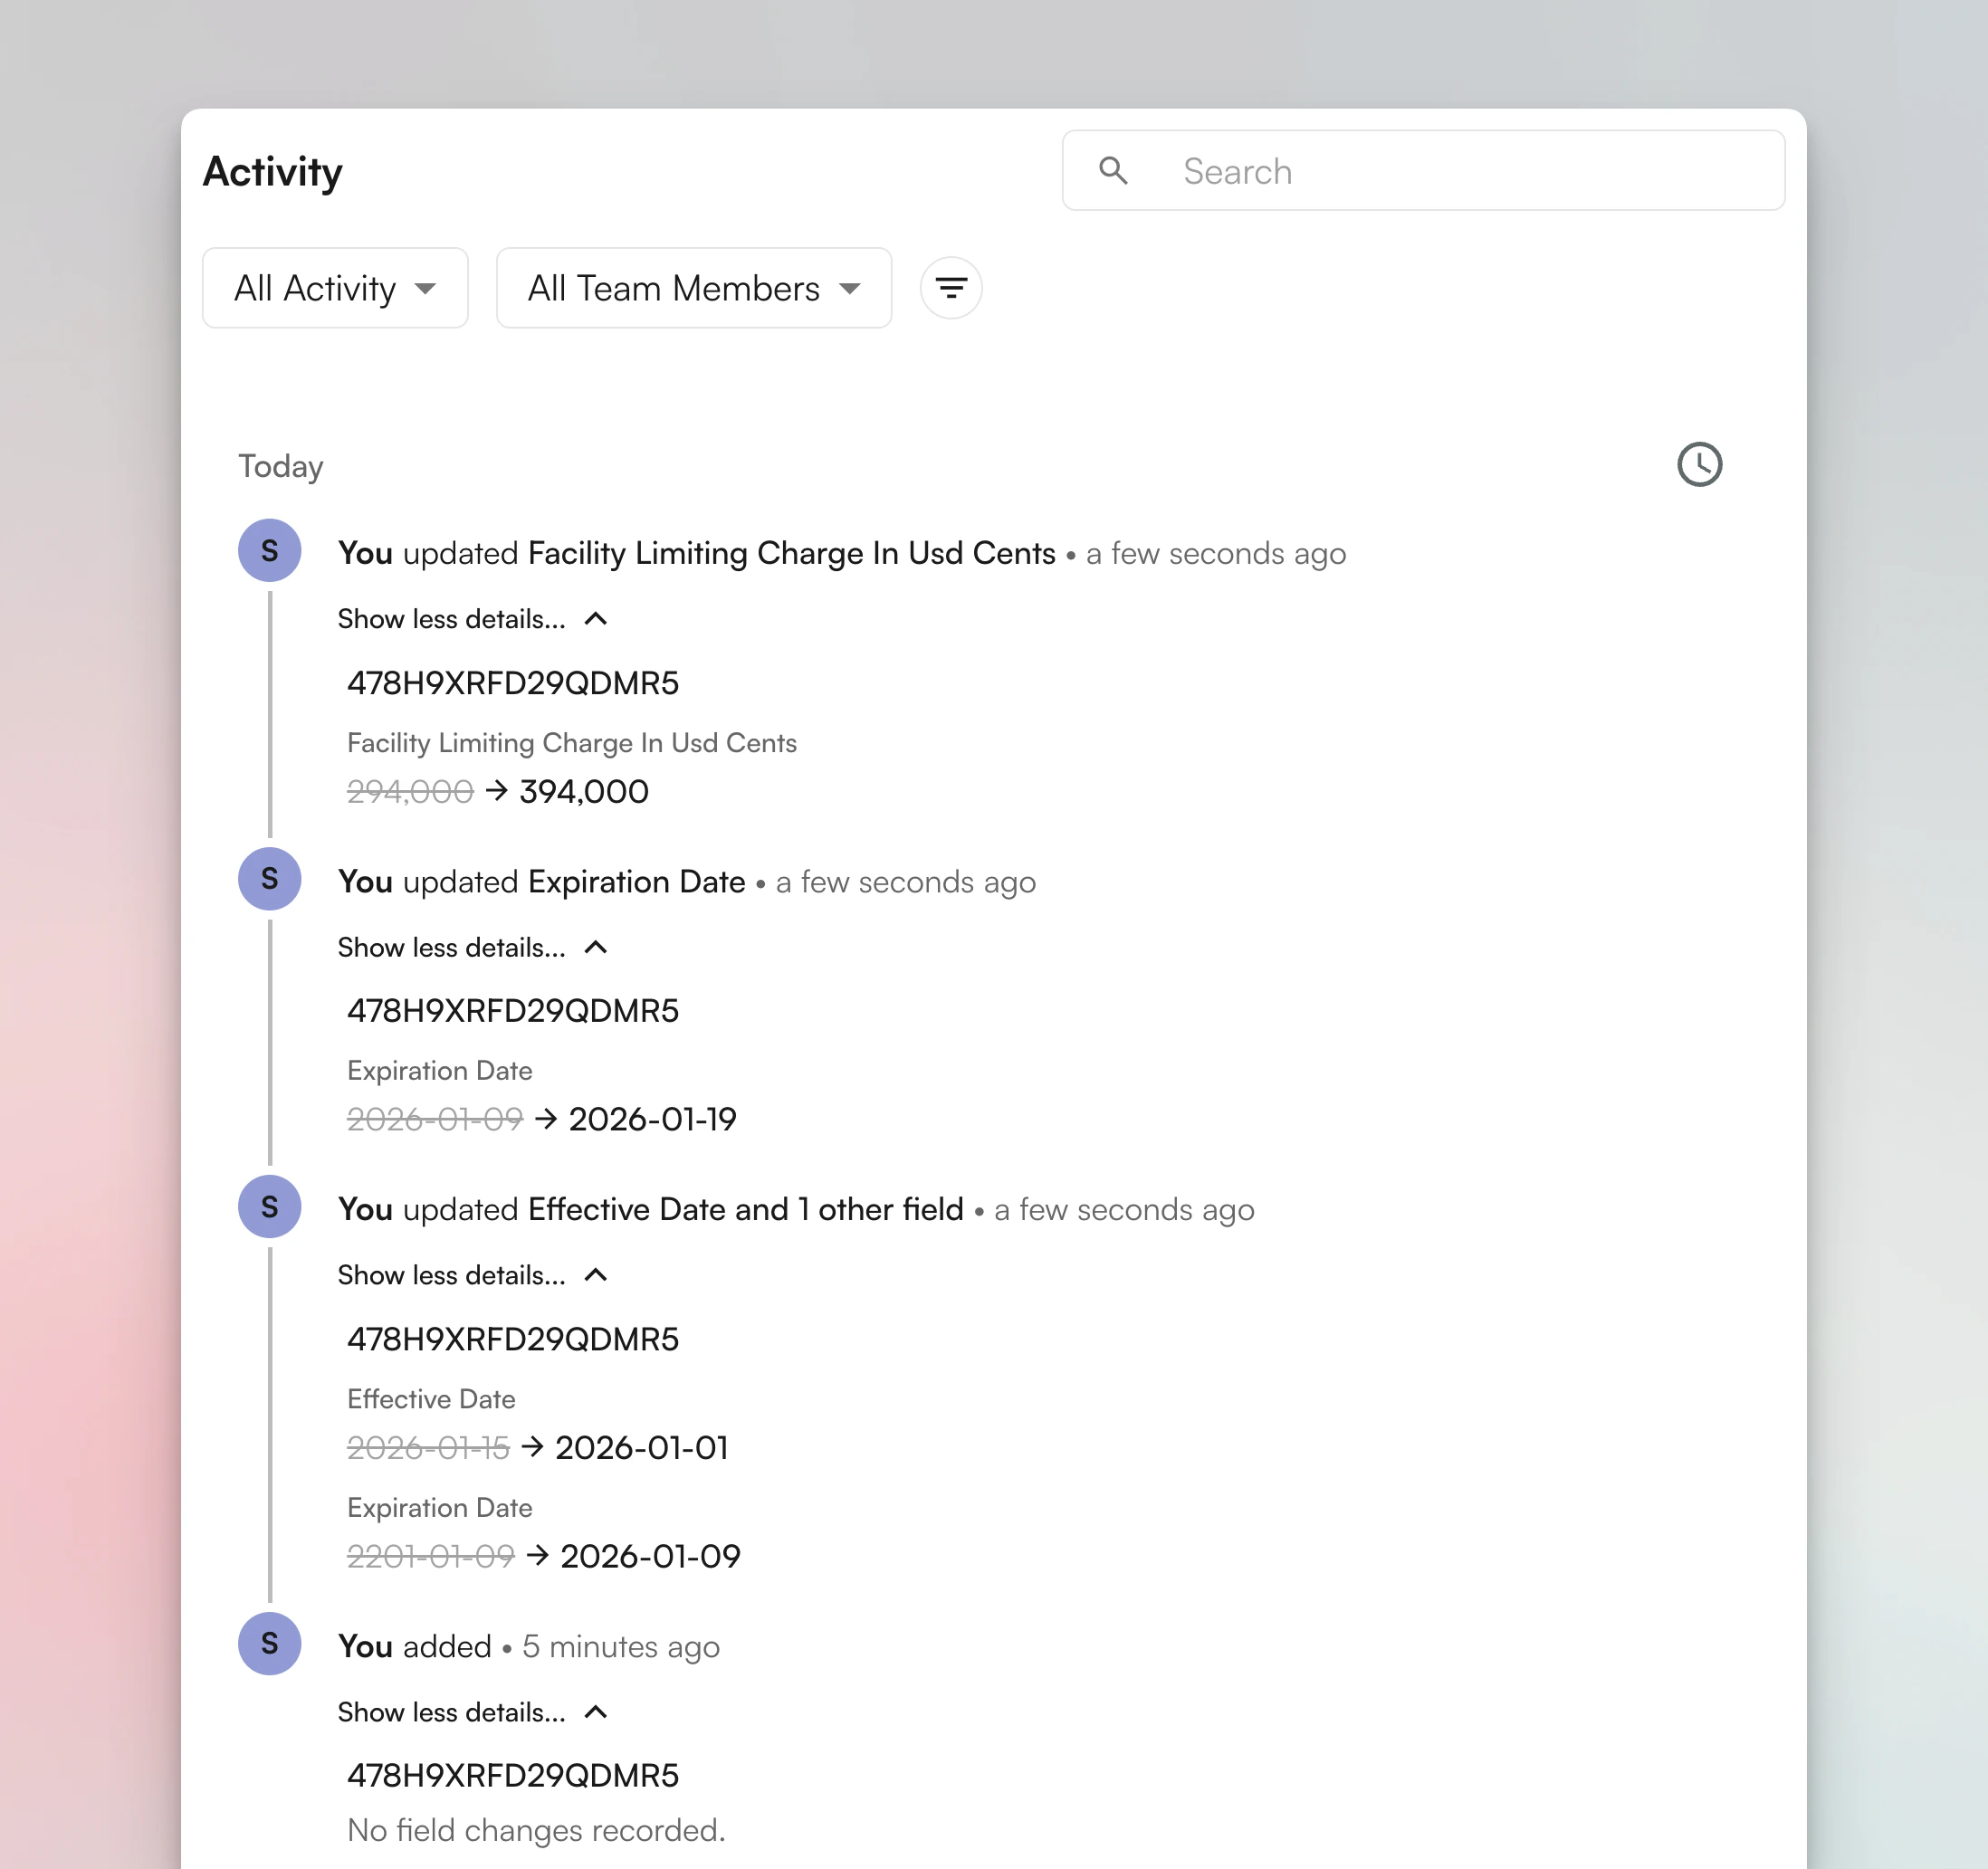Viewport: 1988px width, 1869px height.
Task: Click inside the Search input field
Action: pos(1400,171)
